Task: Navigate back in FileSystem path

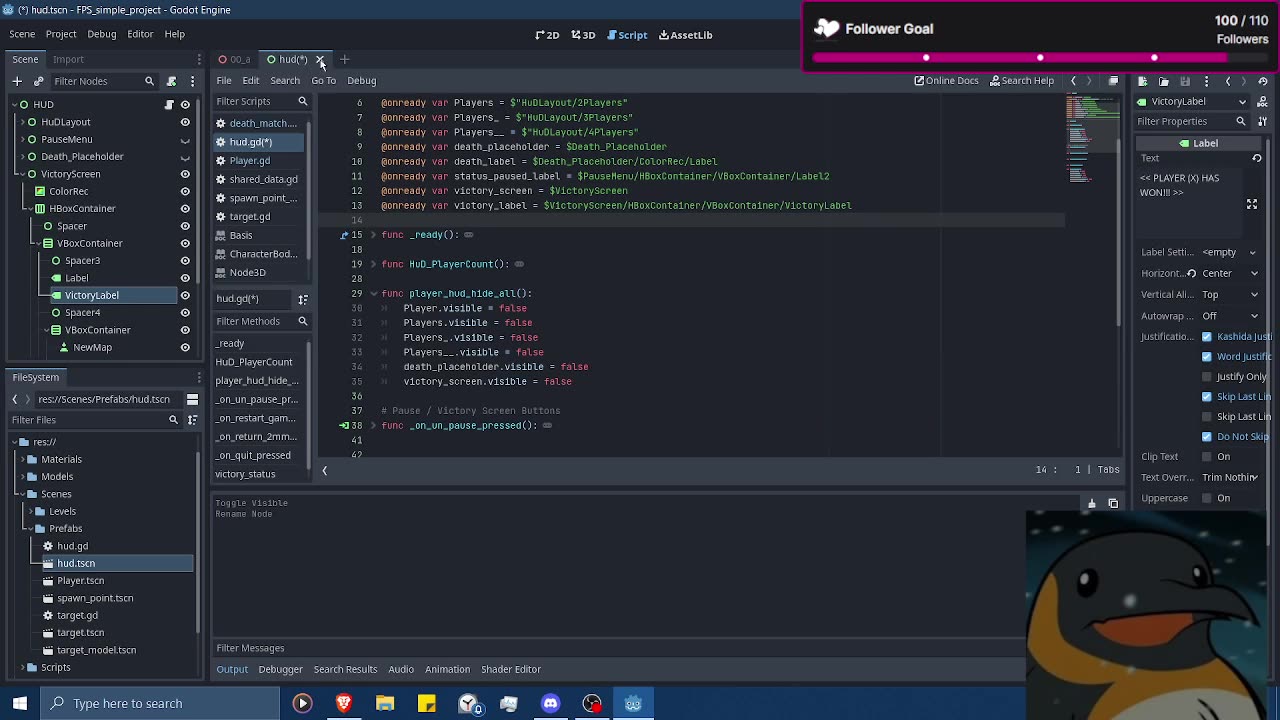Action: coord(15,399)
